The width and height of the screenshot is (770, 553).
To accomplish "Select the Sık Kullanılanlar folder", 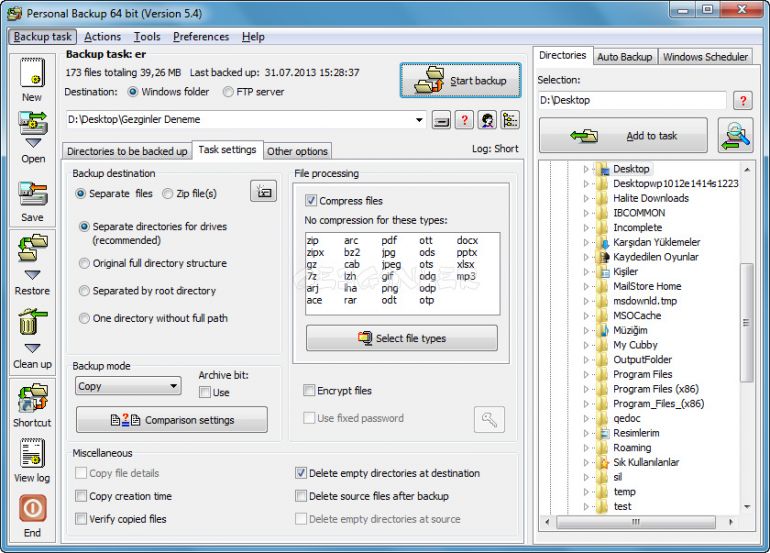I will click(x=646, y=463).
